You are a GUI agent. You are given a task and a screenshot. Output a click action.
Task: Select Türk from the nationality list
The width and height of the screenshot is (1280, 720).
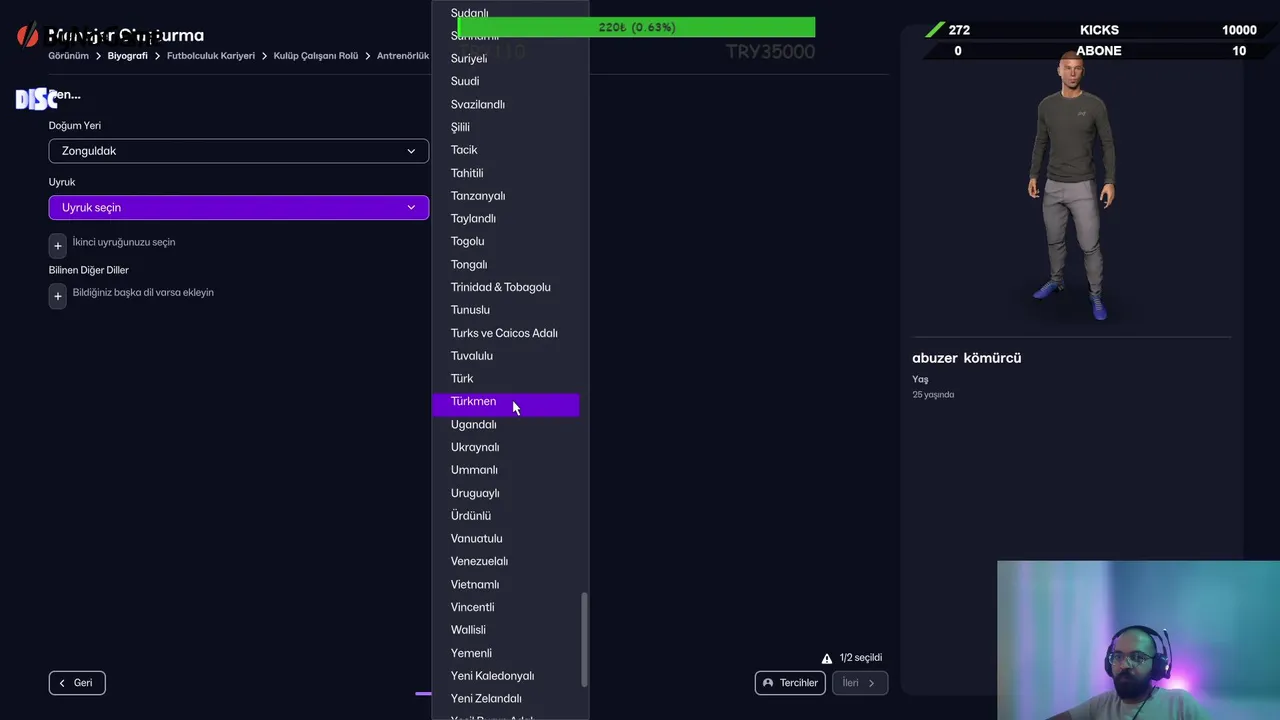tap(505, 378)
